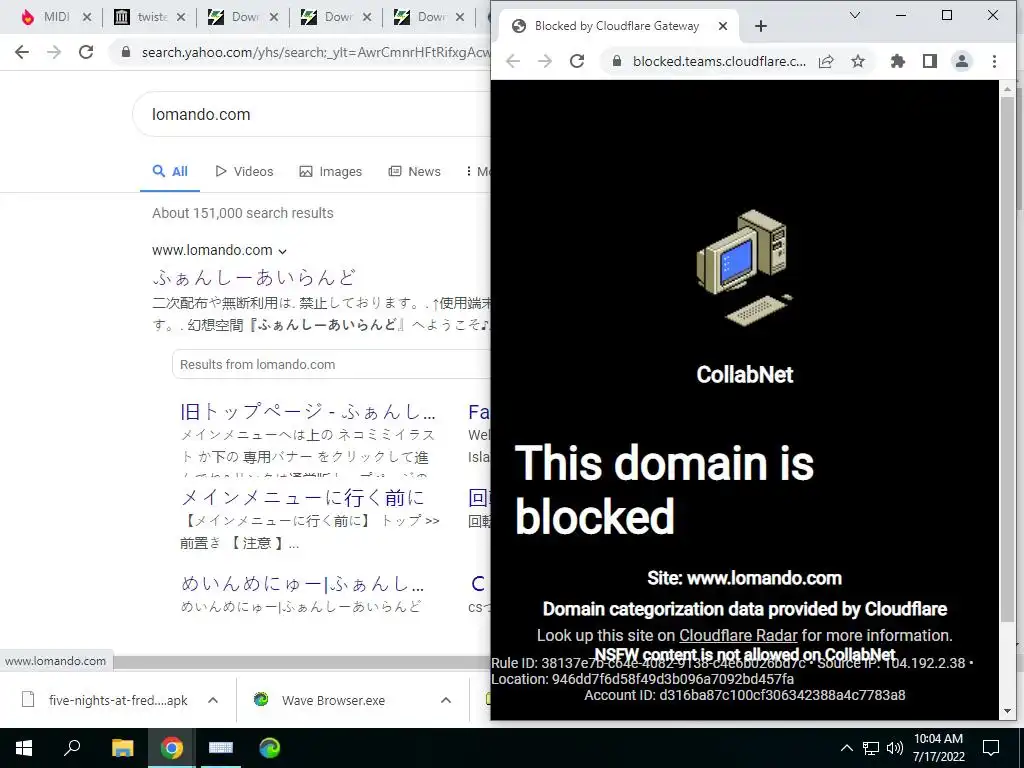Click the Results from lomando.com search field
This screenshot has height=768, width=1024.
click(332, 364)
